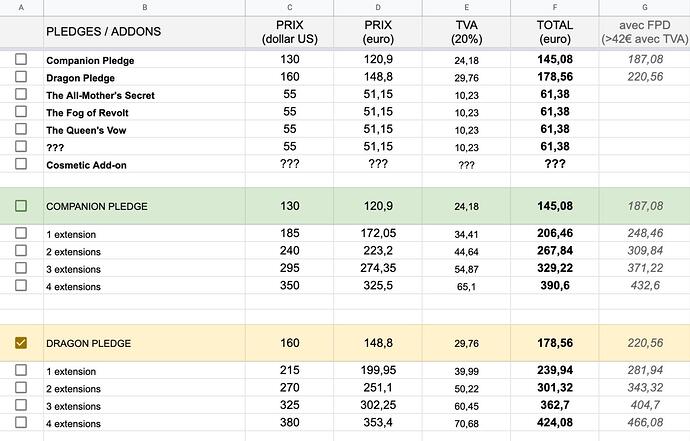Check the green COMPANION PLEDGE section checkbox
The width and height of the screenshot is (690, 441).
pos(21,206)
